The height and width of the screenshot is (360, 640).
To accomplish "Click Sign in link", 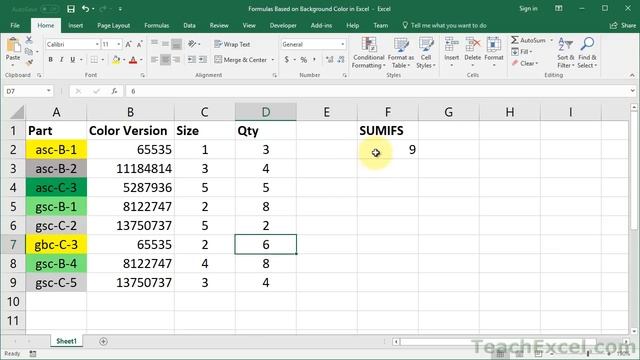I will point(528,9).
